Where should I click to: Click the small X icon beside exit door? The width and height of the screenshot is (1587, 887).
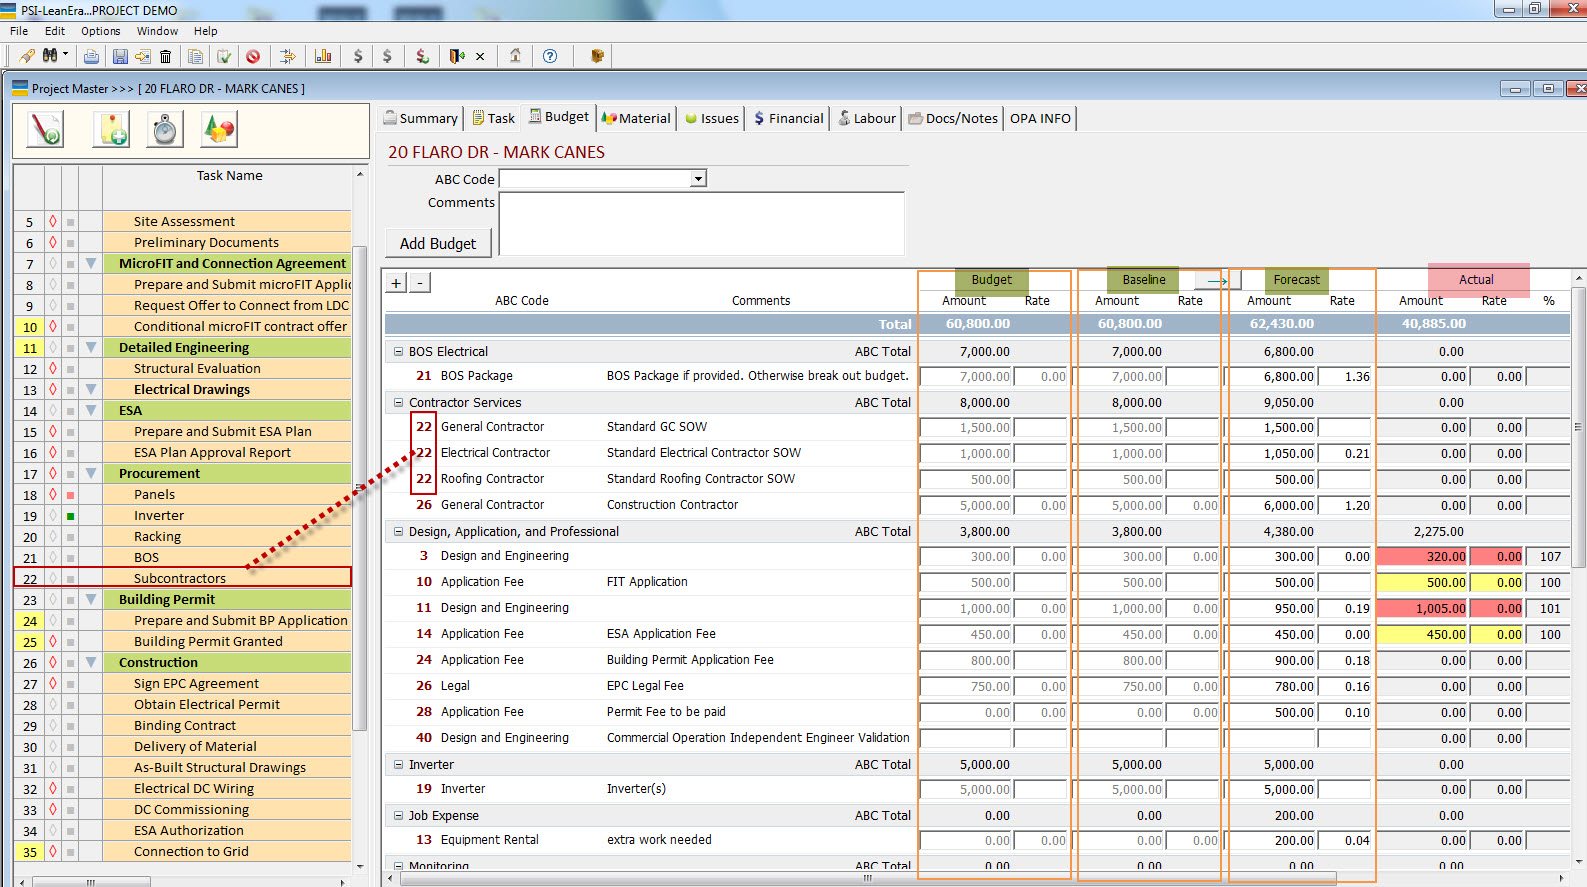click(480, 56)
